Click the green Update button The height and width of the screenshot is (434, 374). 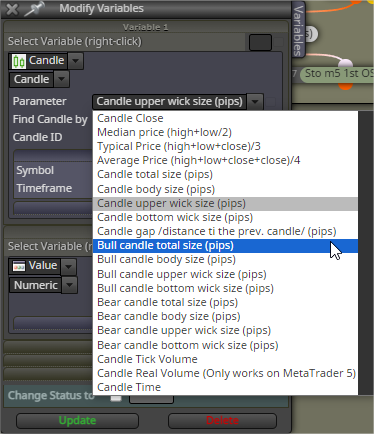77,421
